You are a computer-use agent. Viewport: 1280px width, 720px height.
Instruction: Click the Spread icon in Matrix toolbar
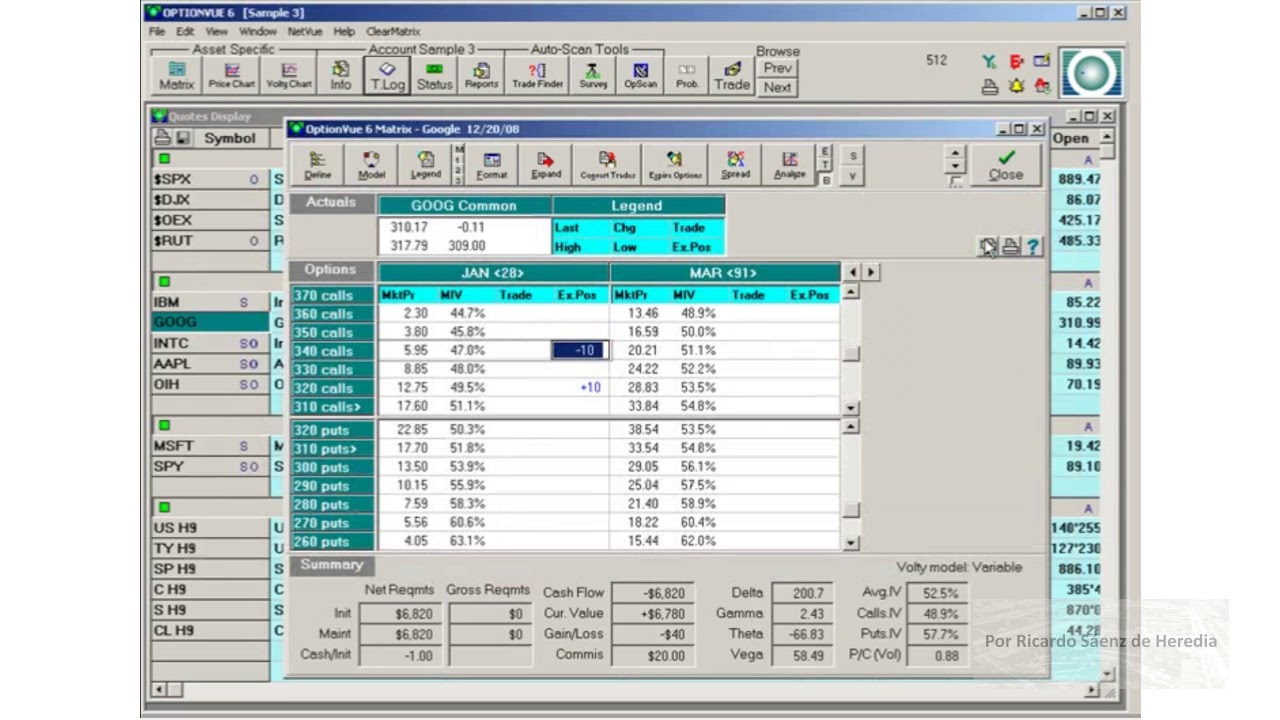pos(736,165)
